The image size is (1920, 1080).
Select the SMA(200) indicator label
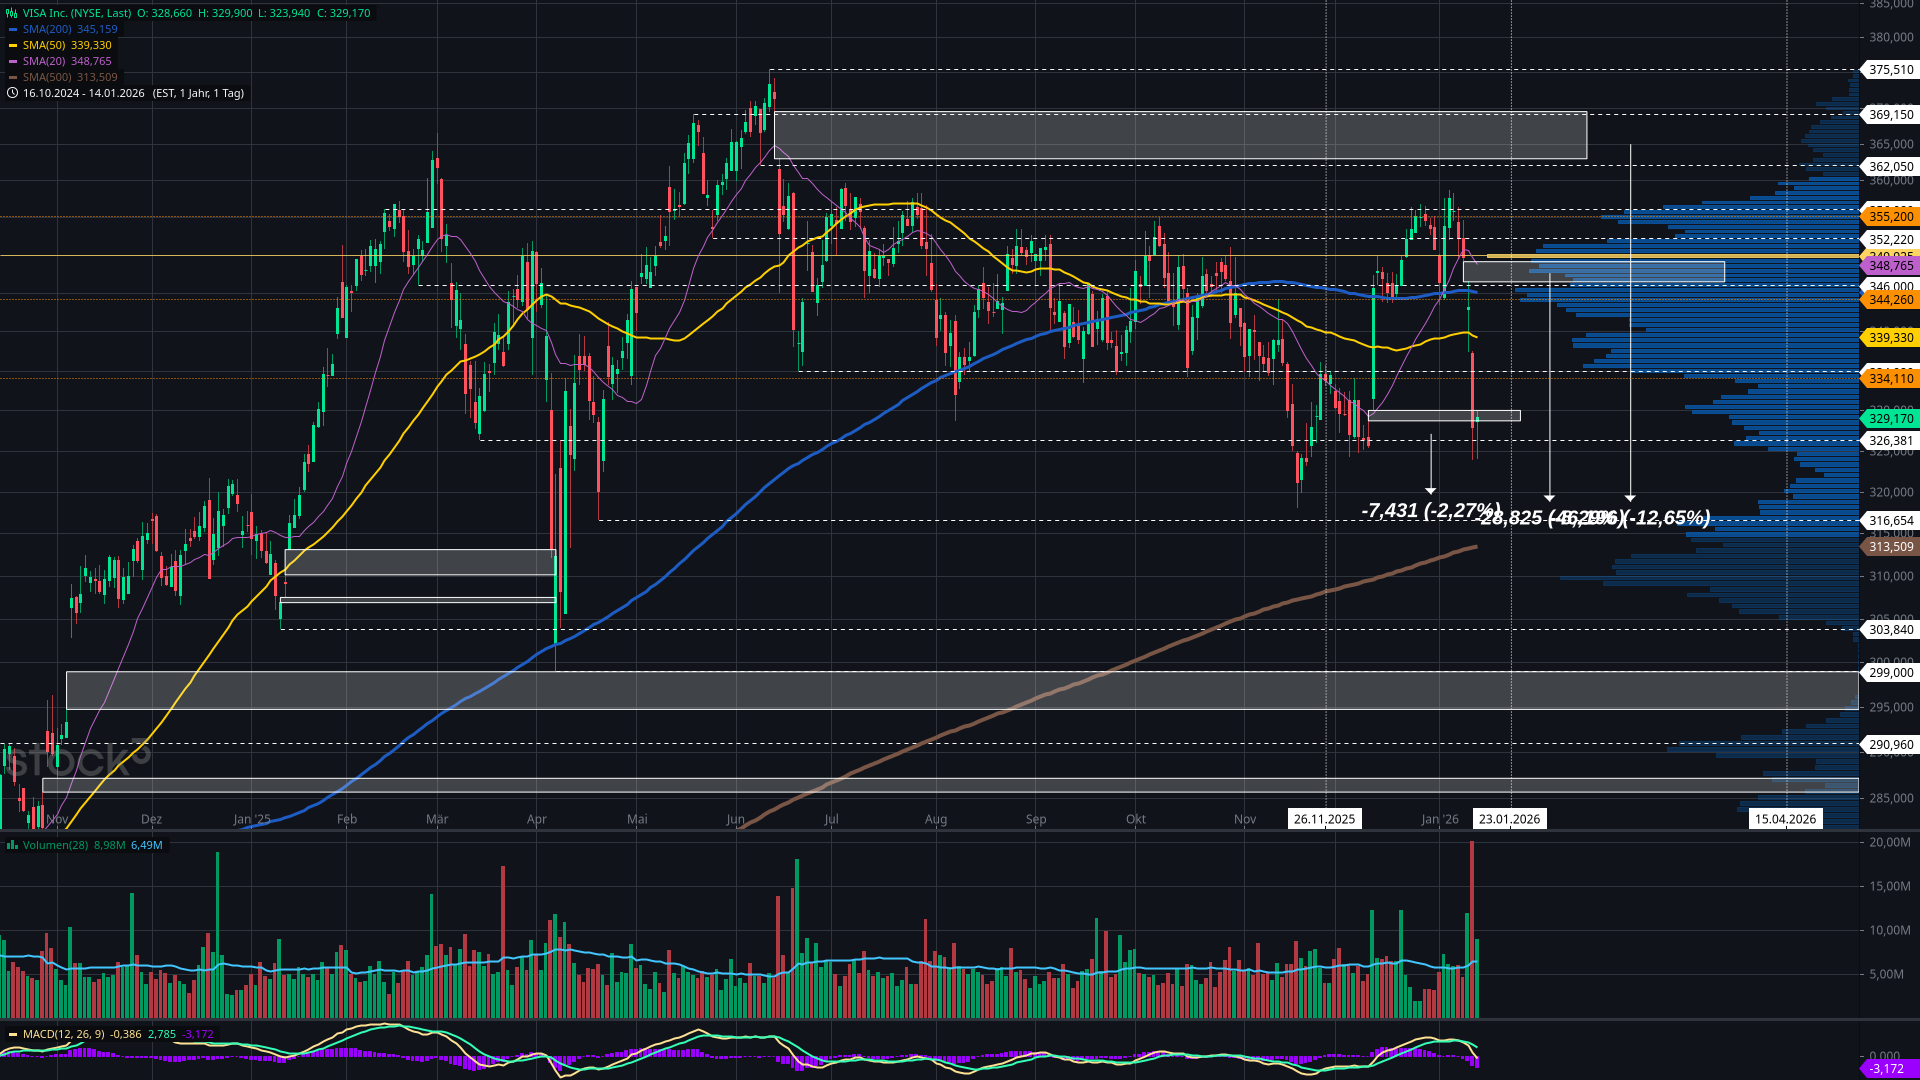(48, 29)
